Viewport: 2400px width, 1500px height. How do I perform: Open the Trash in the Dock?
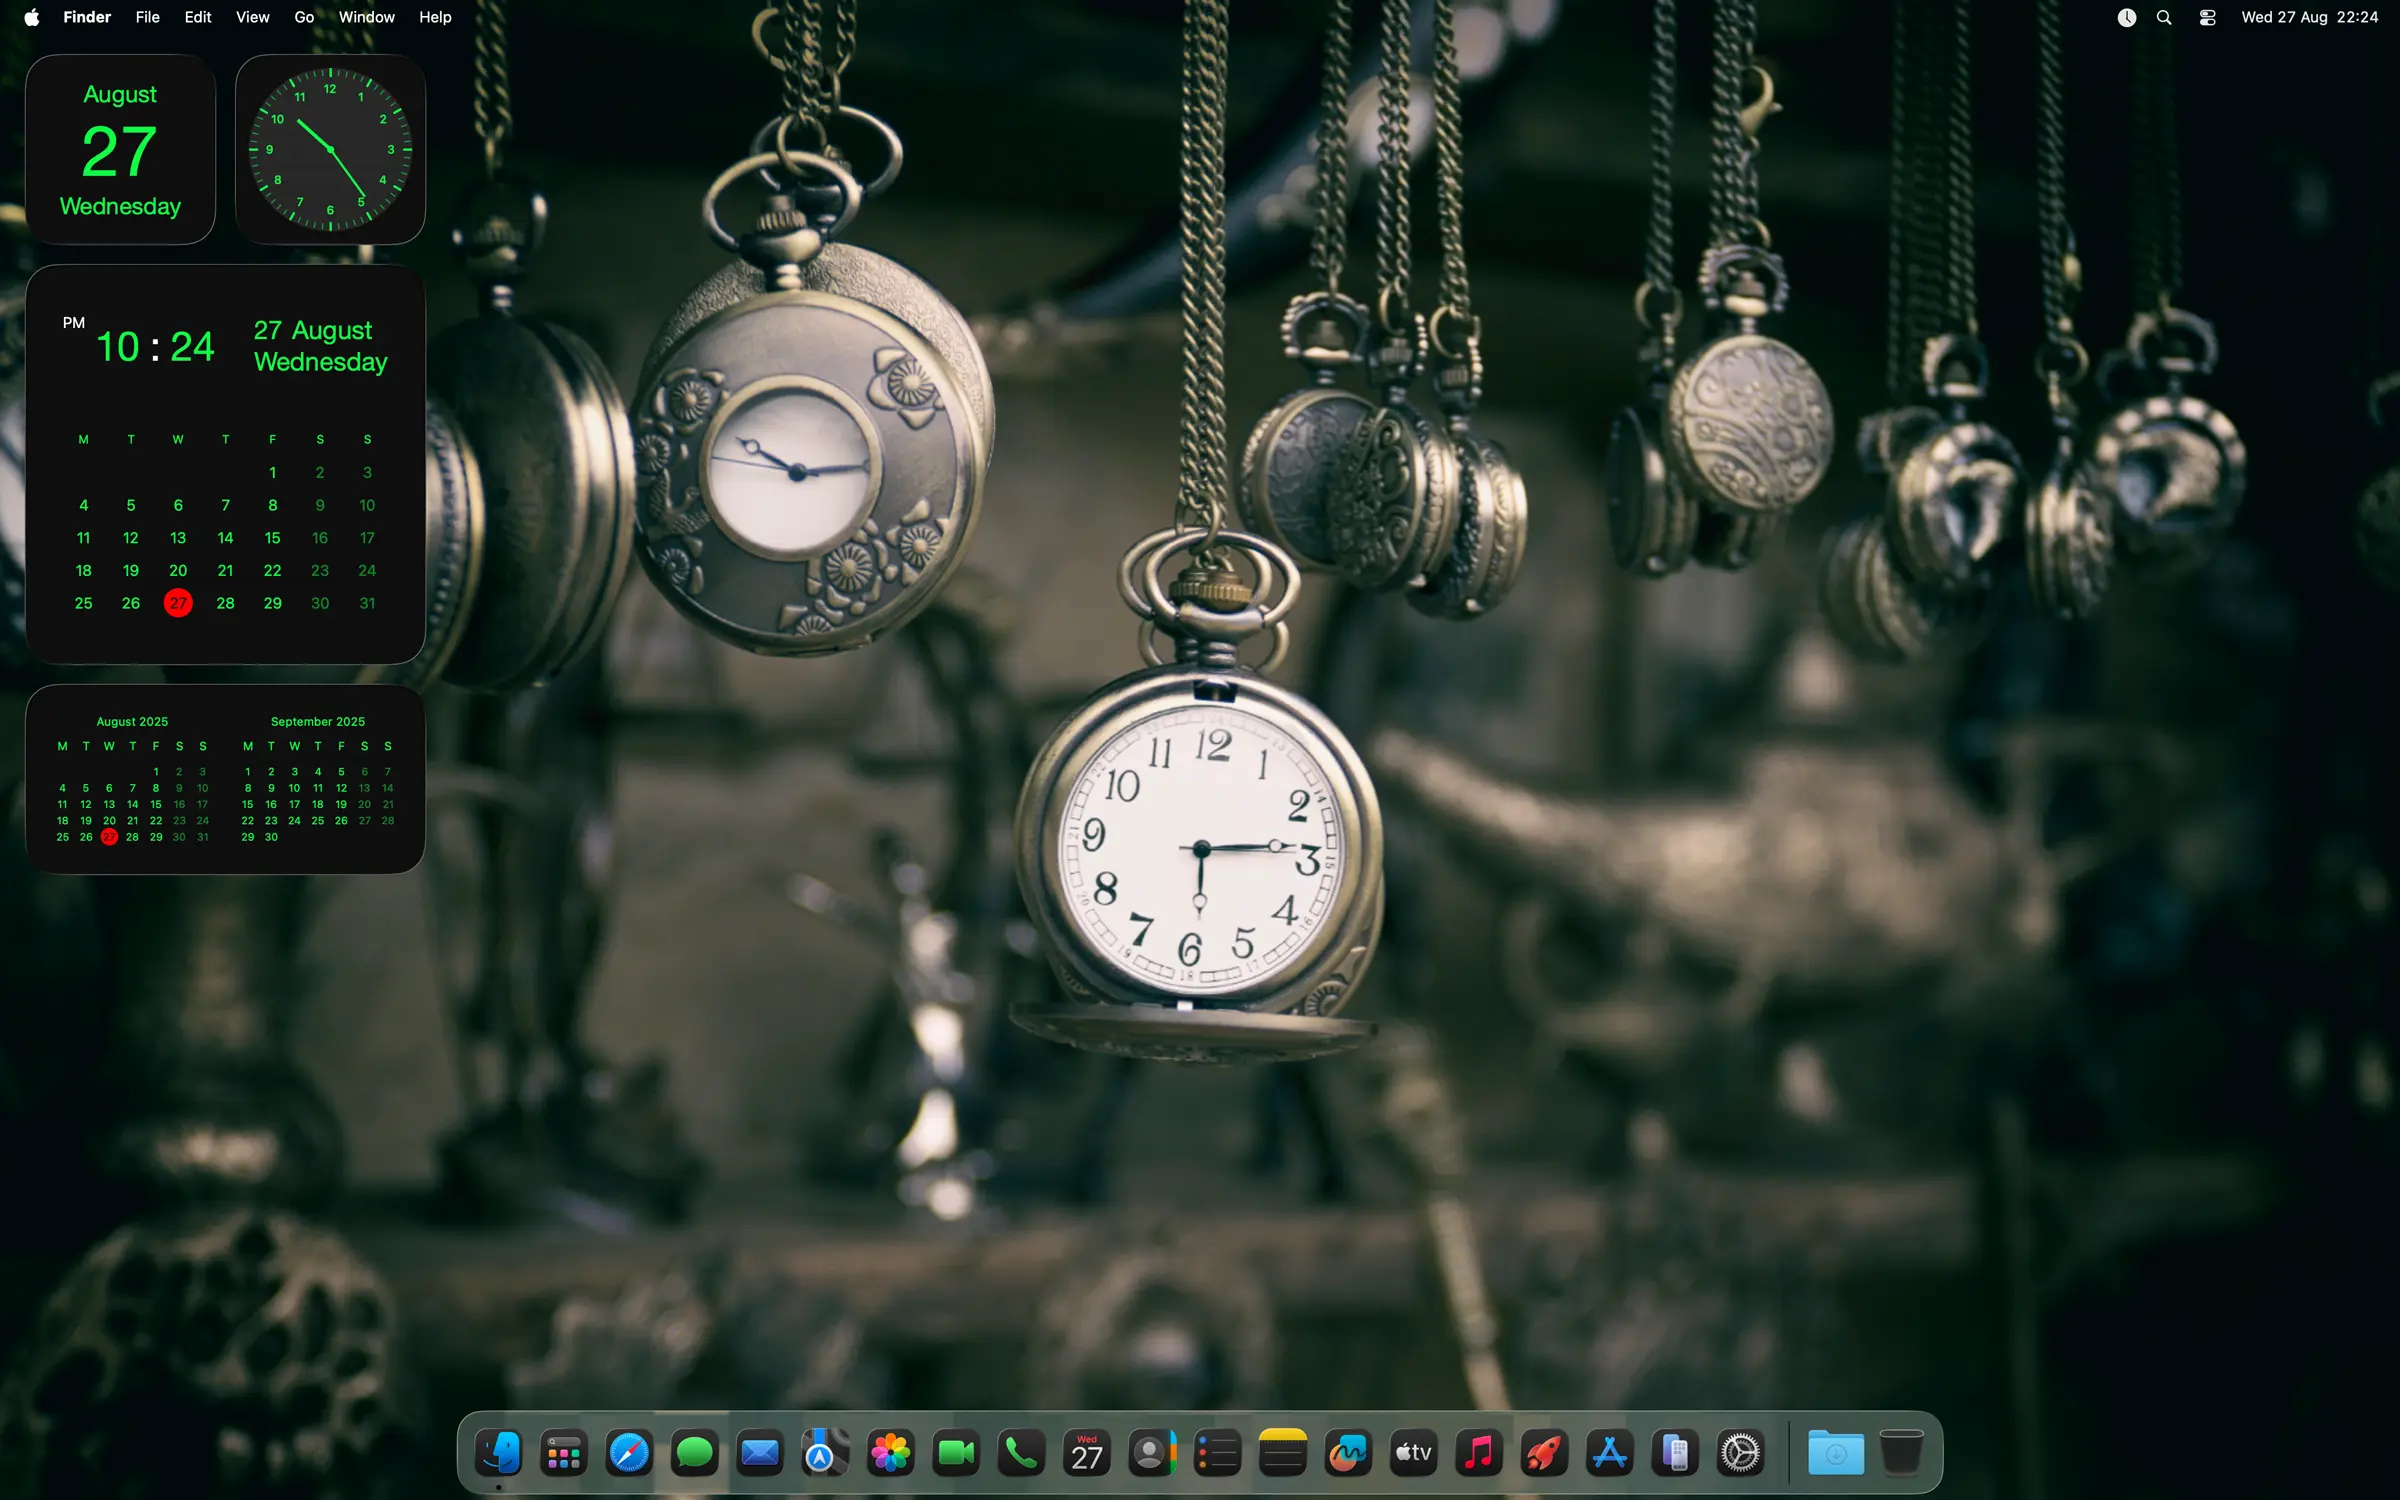coord(1901,1453)
